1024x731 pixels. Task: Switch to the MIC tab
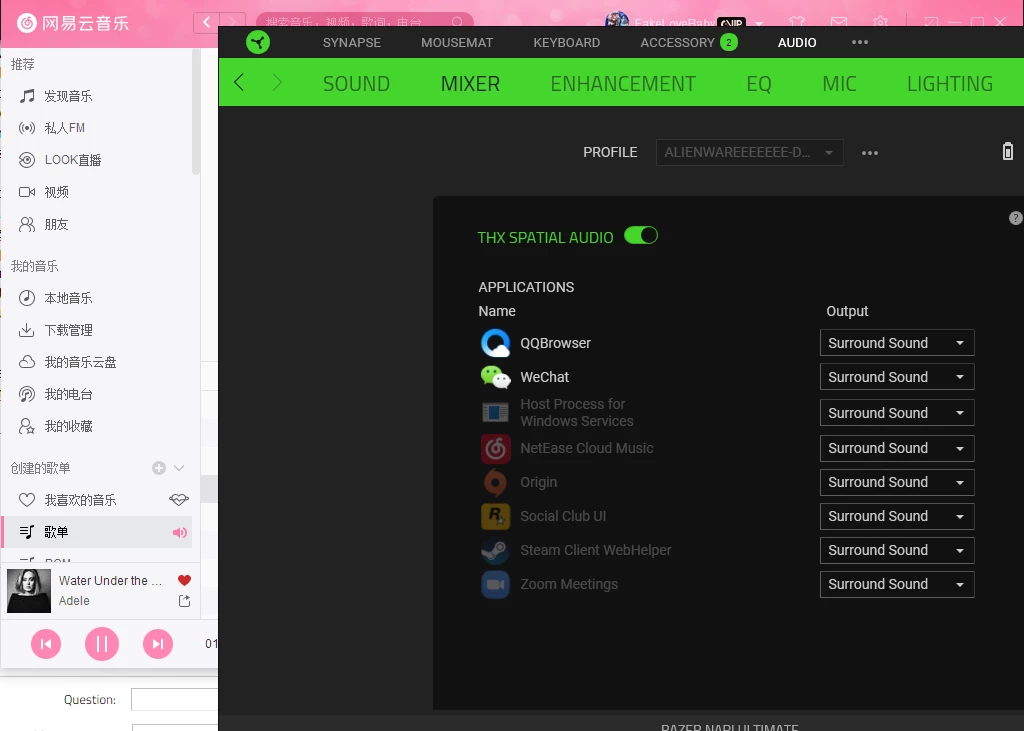[839, 84]
